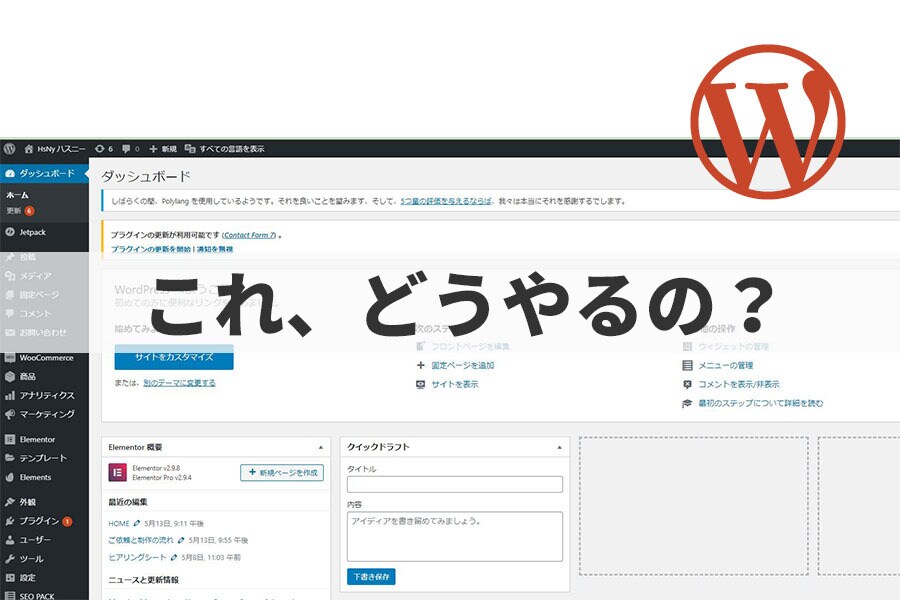Open WooCommerce sidebar menu
Screen dimensions: 900x600
coord(44,358)
